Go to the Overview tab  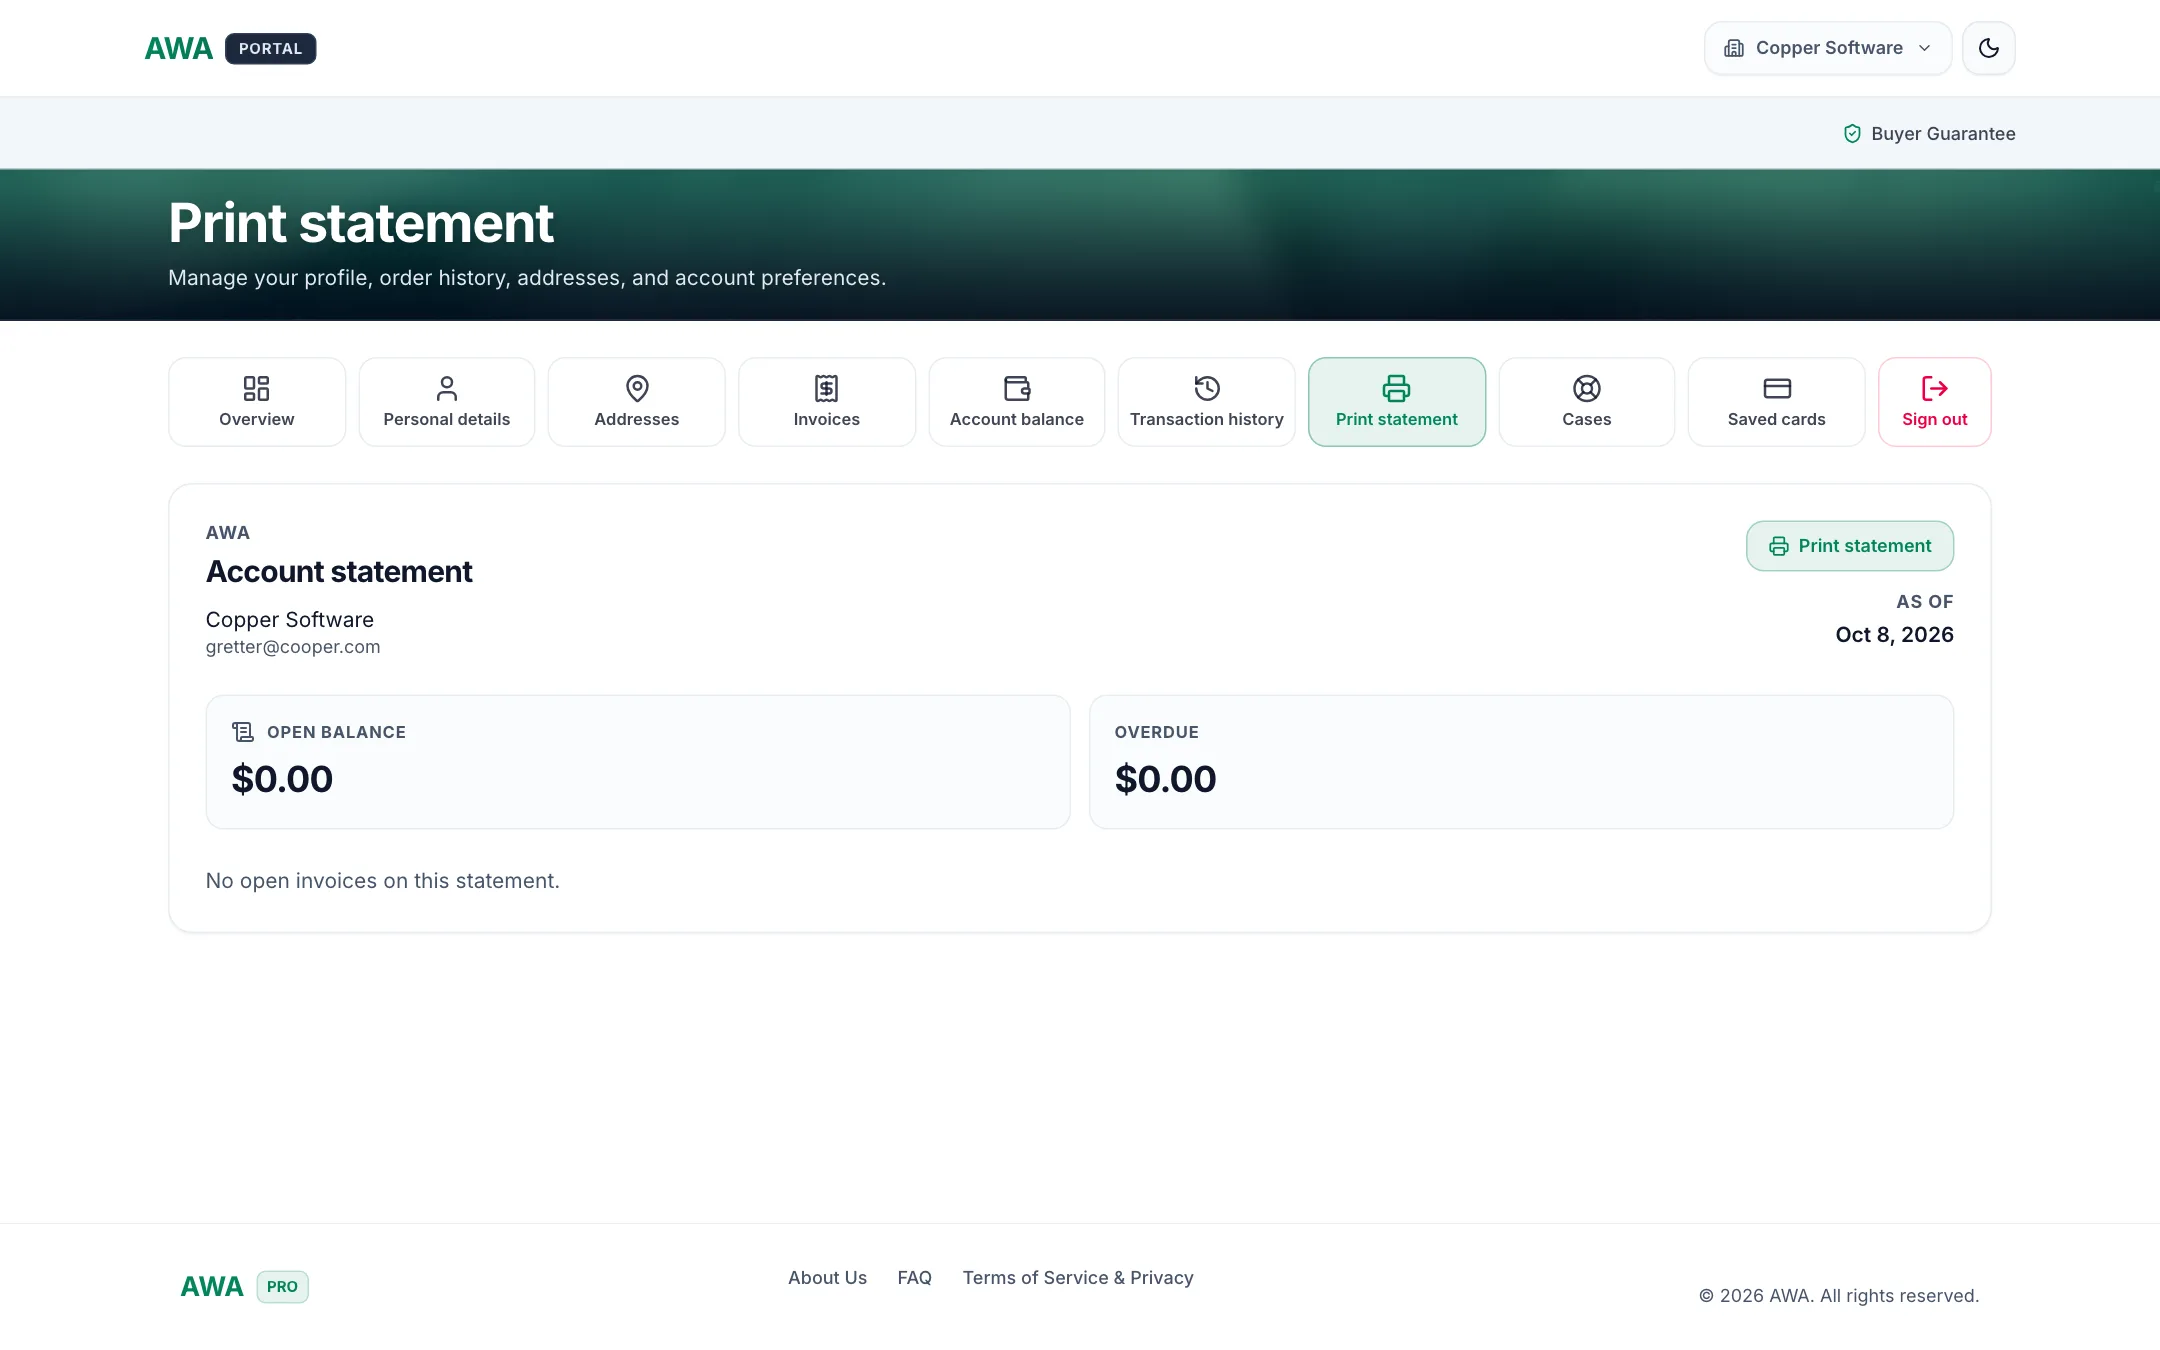coord(257,402)
